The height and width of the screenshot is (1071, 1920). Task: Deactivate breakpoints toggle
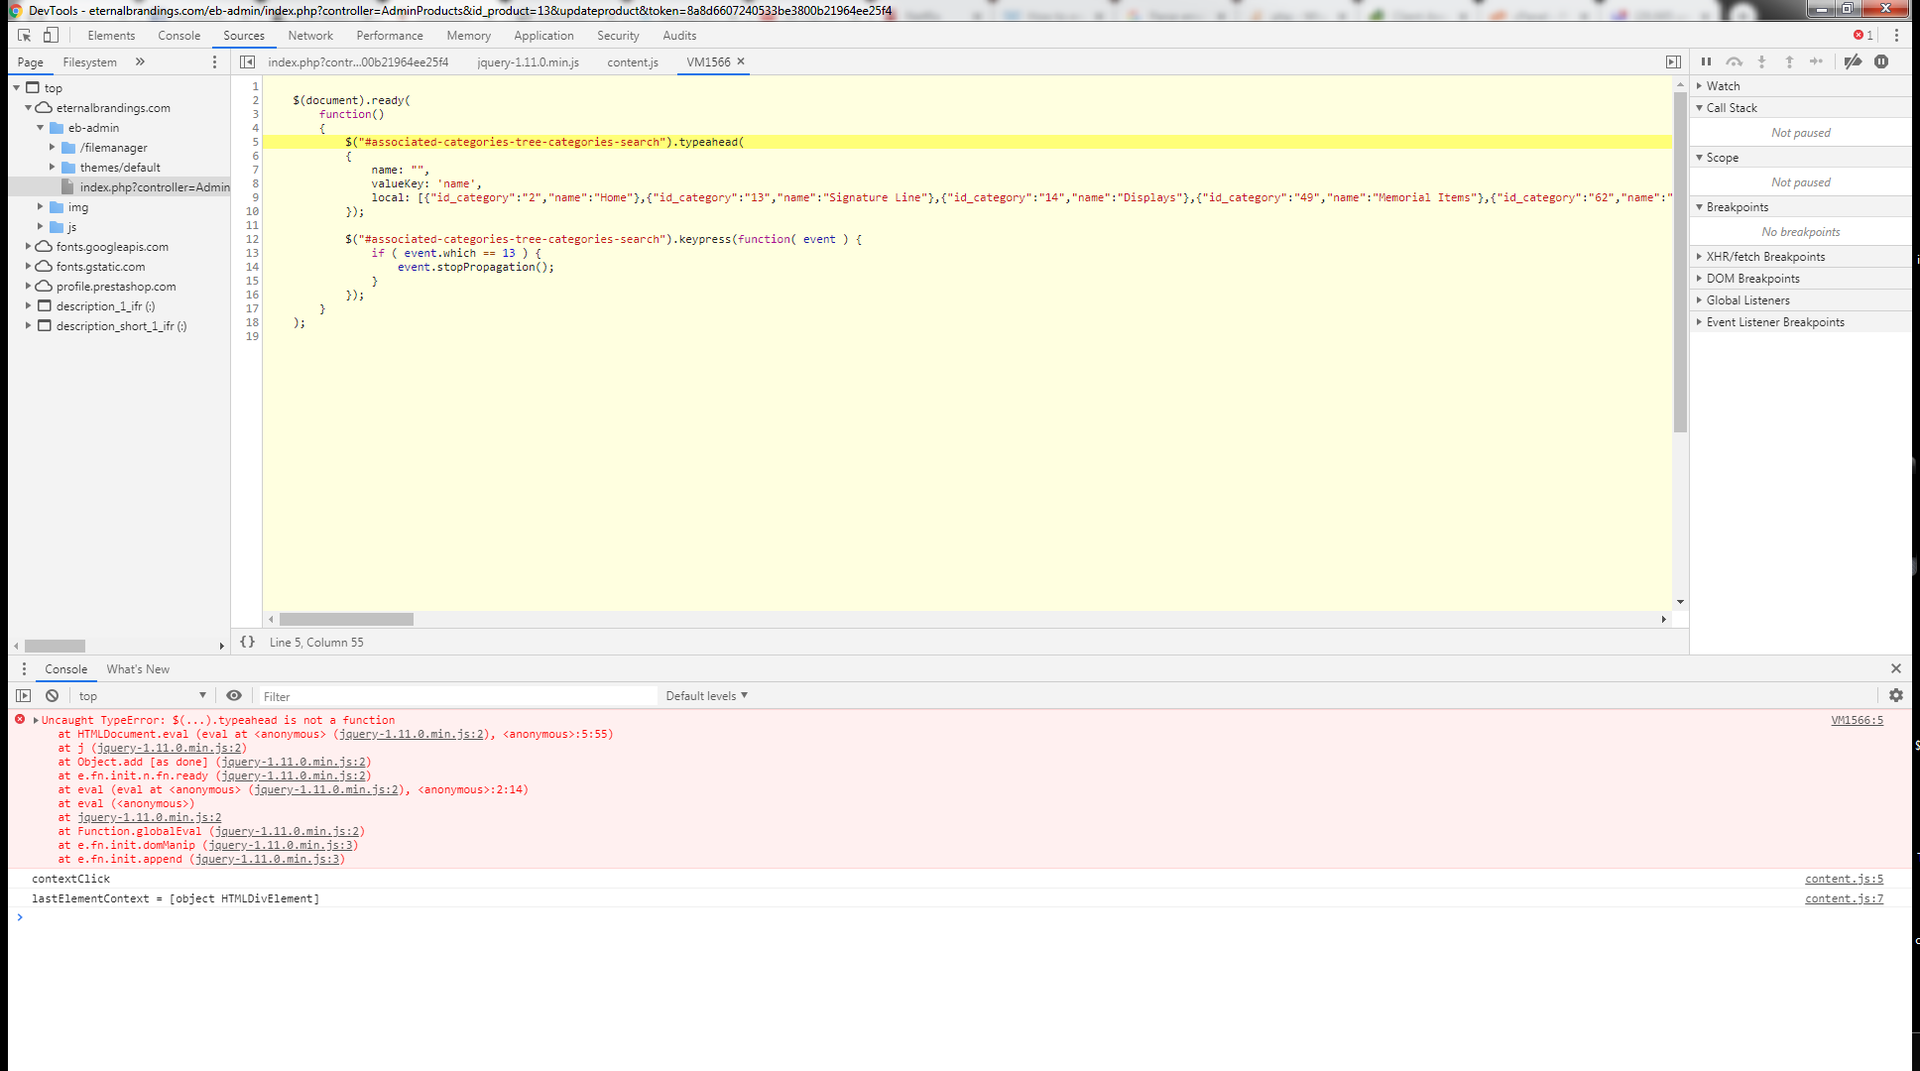pyautogui.click(x=1853, y=62)
